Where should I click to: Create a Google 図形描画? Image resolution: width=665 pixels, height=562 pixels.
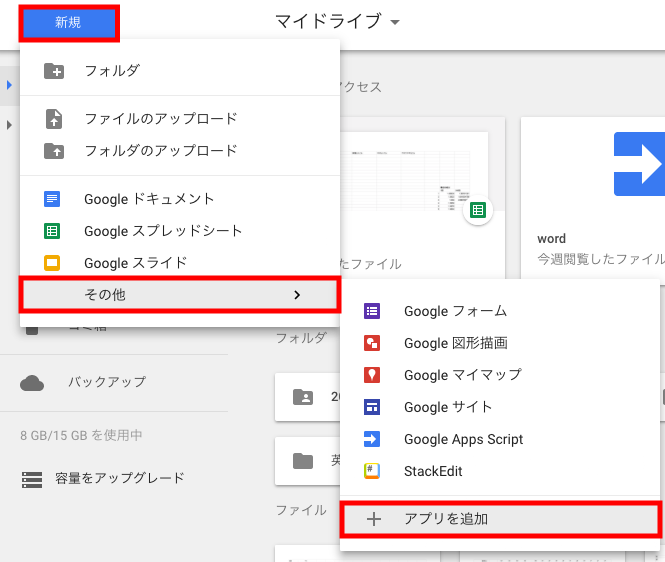point(500,343)
